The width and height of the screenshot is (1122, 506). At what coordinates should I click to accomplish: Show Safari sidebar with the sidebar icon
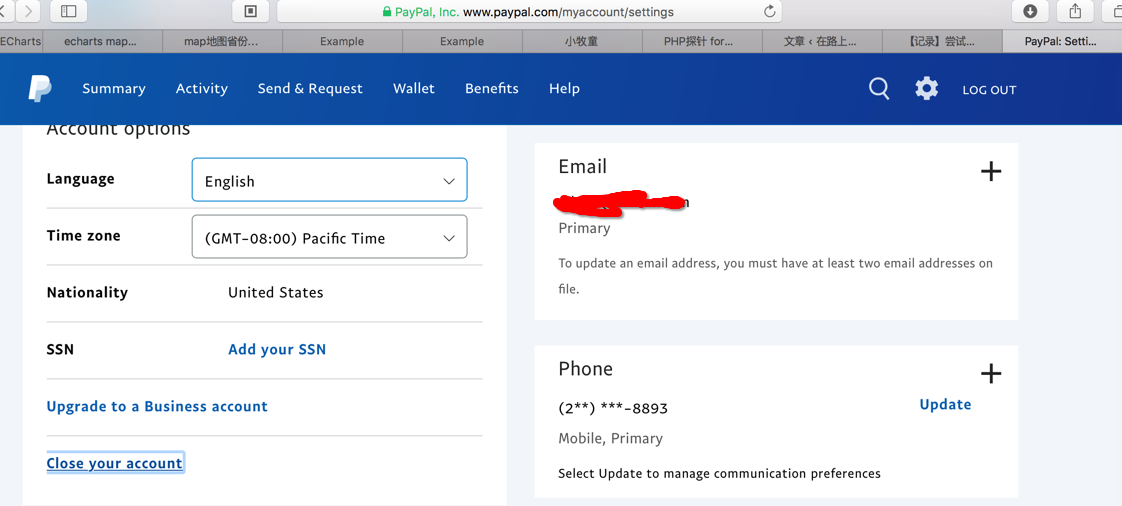tap(69, 11)
